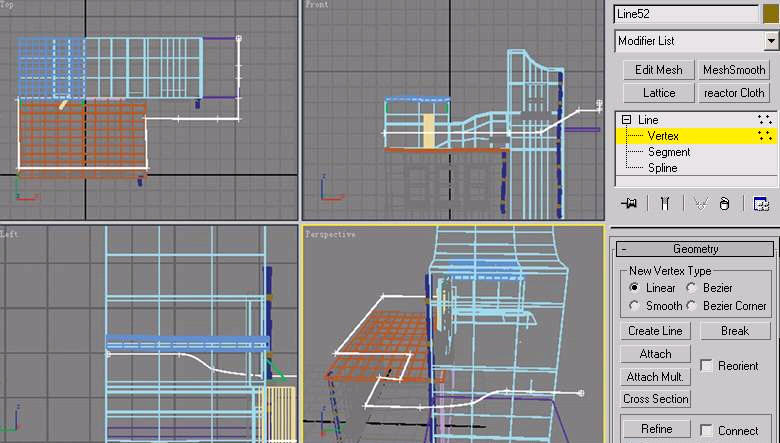Viewport: 780px width, 443px height.
Task: Open Configure Modifier Sets icon
Action: (761, 203)
